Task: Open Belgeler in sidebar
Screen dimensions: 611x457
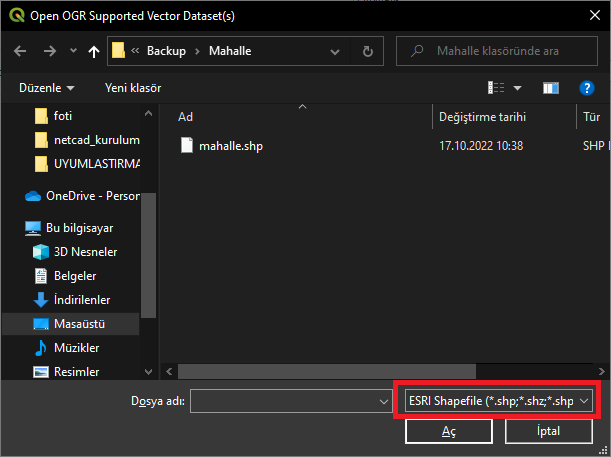Action: pos(65,276)
